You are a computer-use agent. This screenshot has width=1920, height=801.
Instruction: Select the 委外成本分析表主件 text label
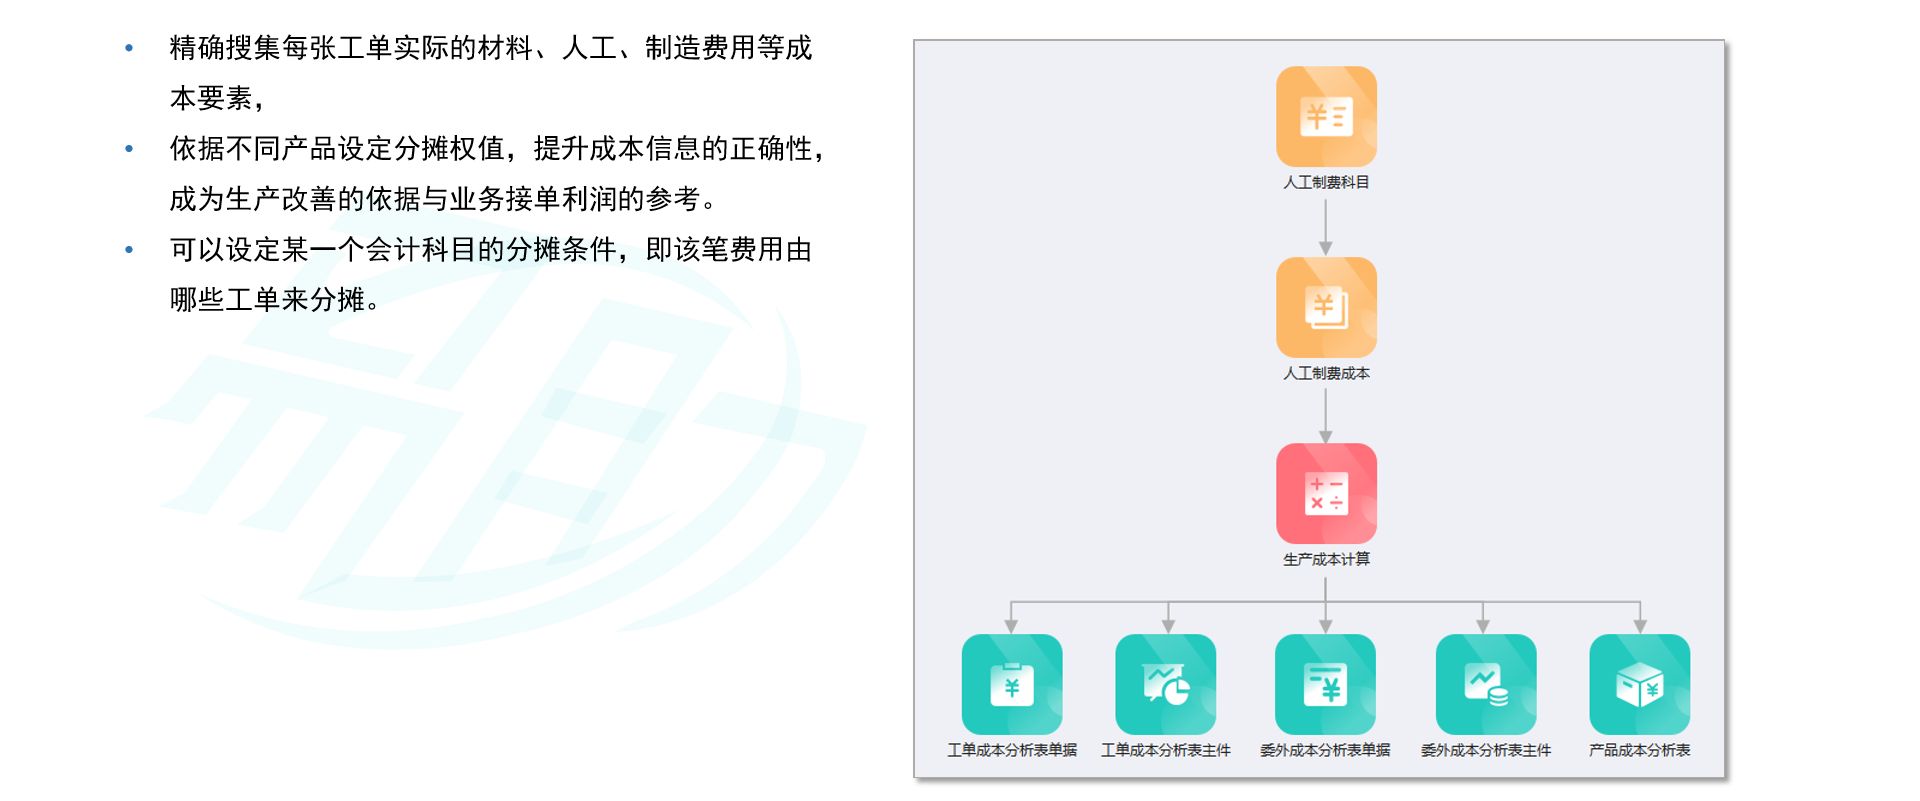[x=1485, y=750]
